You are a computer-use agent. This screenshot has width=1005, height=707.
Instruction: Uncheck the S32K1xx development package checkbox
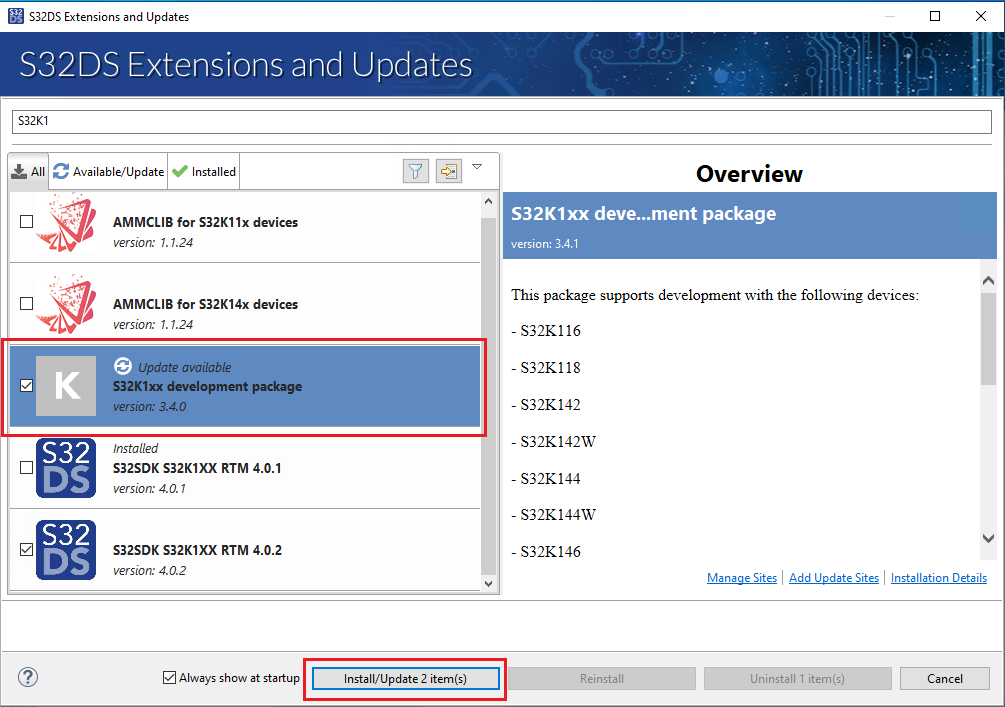(x=25, y=386)
